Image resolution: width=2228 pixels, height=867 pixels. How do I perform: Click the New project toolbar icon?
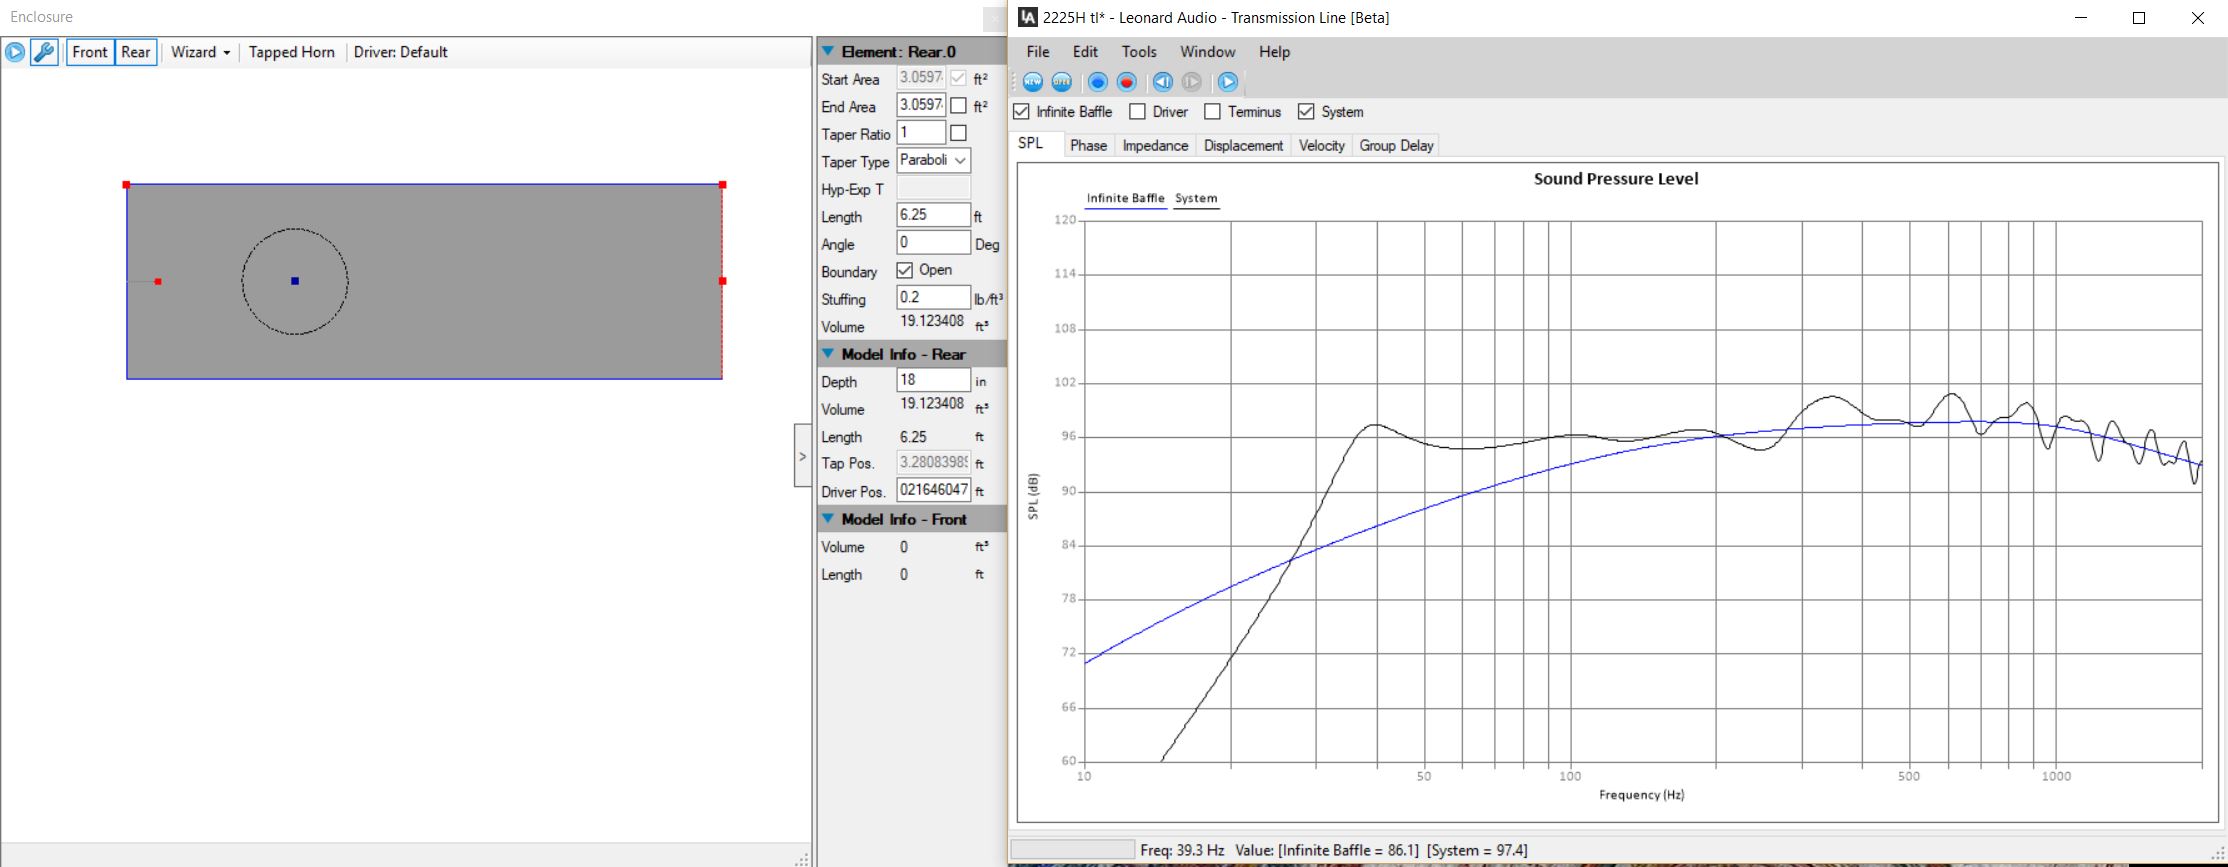1032,82
